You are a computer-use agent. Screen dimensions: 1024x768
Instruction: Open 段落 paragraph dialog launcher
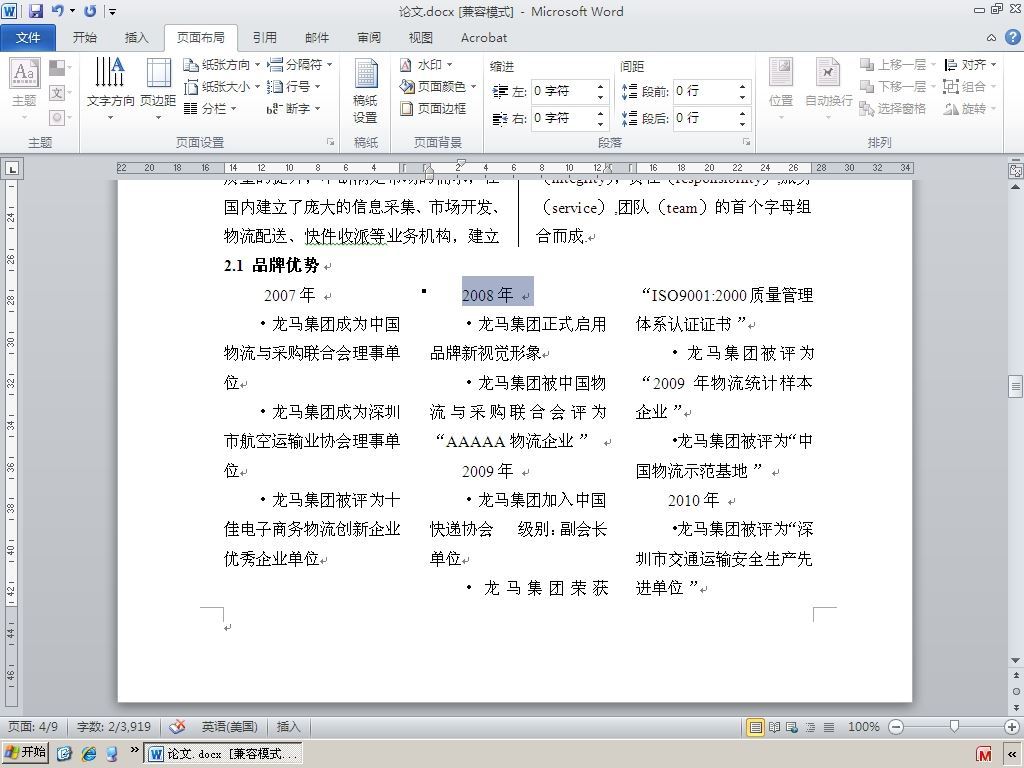(746, 142)
